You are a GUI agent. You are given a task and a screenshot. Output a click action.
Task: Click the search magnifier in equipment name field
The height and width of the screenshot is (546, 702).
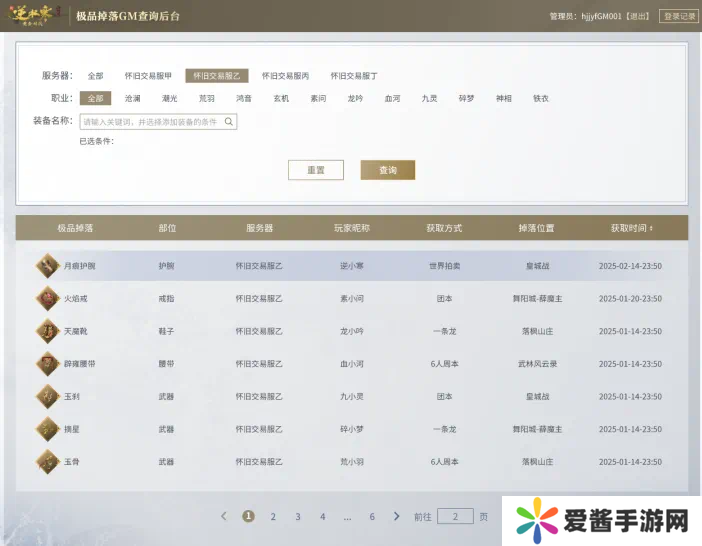point(229,122)
